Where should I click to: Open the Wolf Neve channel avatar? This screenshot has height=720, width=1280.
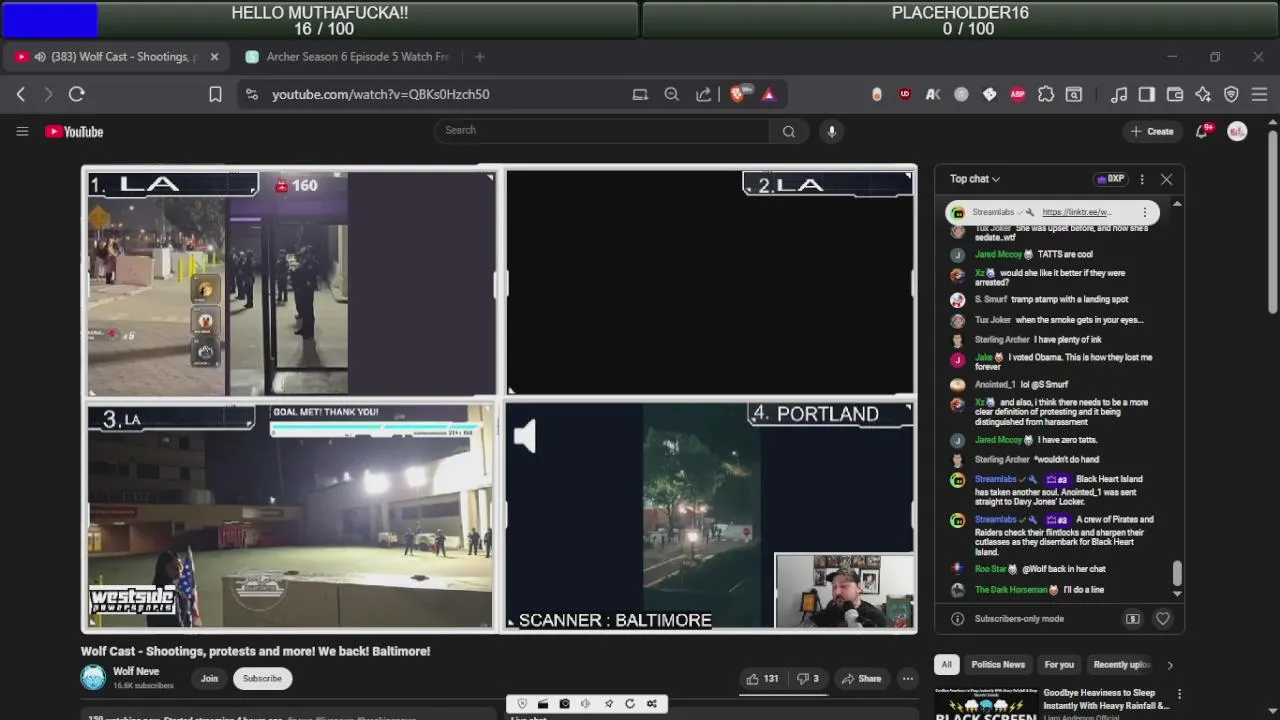[93, 678]
